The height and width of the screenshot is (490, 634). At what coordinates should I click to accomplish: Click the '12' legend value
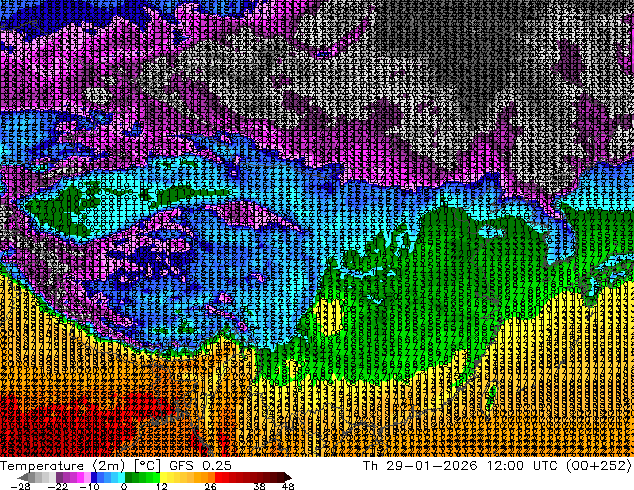162,486
